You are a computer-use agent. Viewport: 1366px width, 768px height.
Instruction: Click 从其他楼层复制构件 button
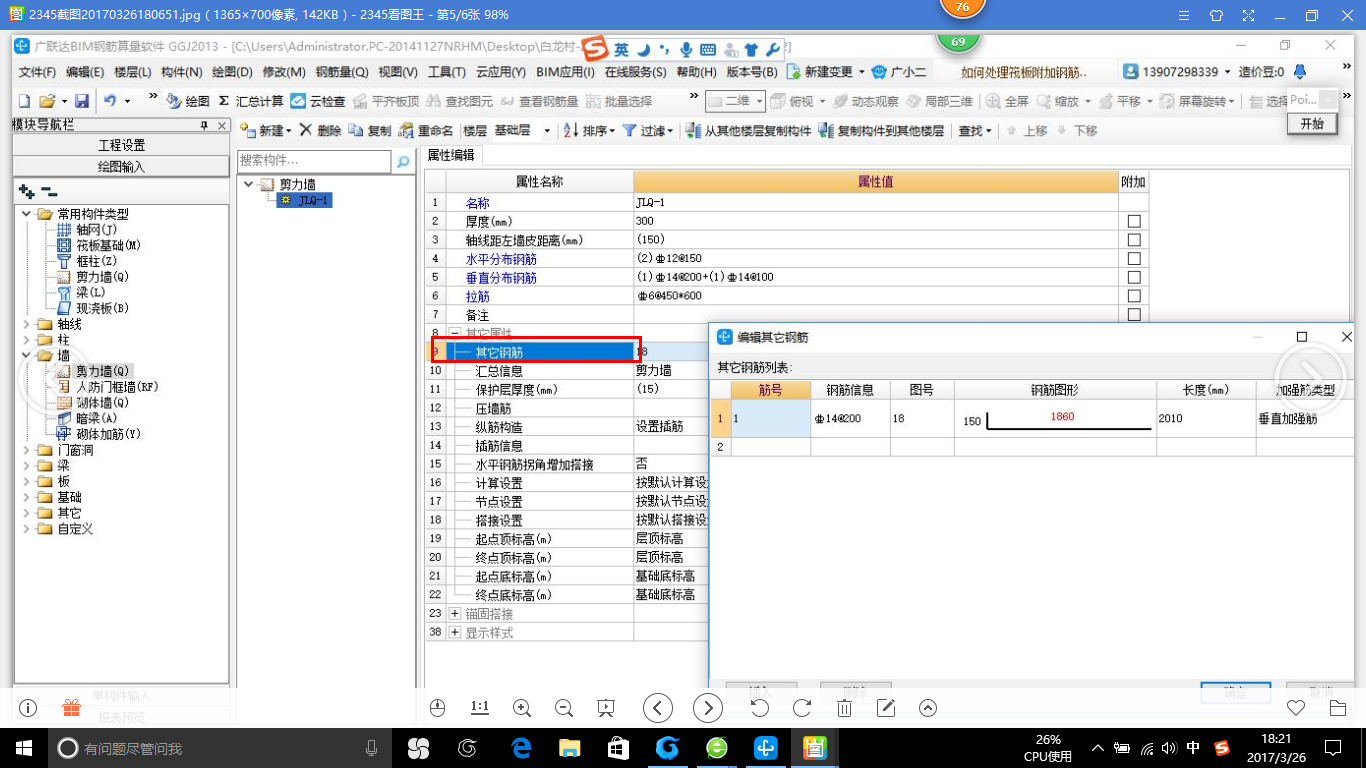(749, 131)
